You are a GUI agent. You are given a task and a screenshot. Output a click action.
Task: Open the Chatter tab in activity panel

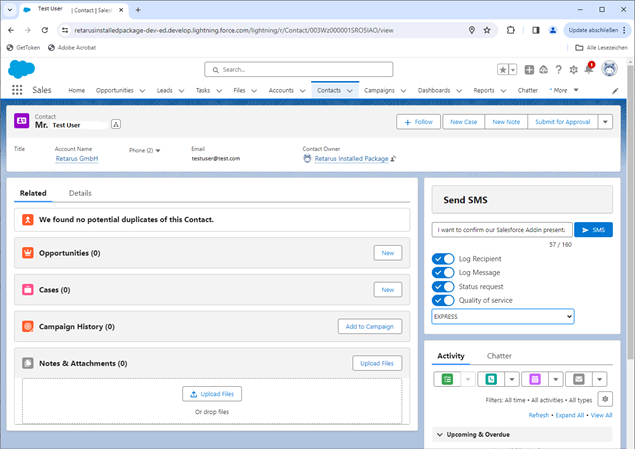[x=499, y=355]
